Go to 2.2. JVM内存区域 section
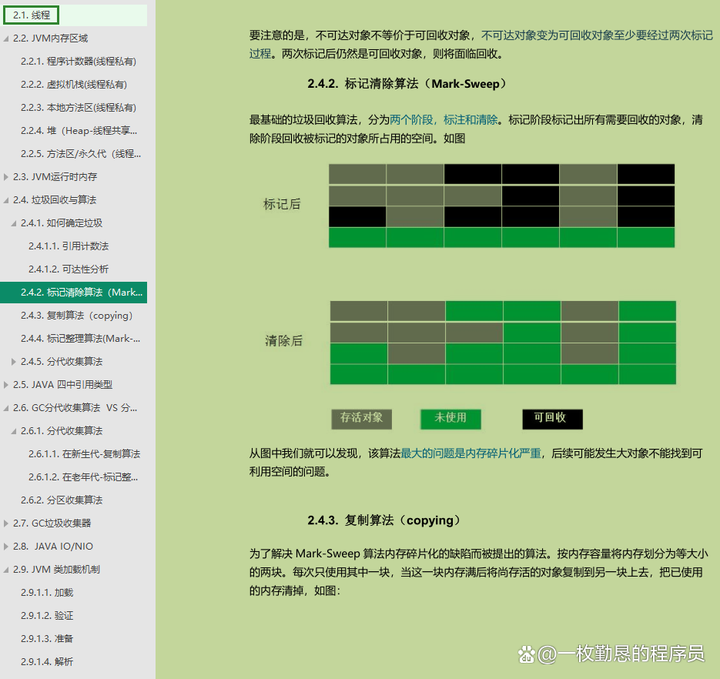This screenshot has width=720, height=679. 50,39
